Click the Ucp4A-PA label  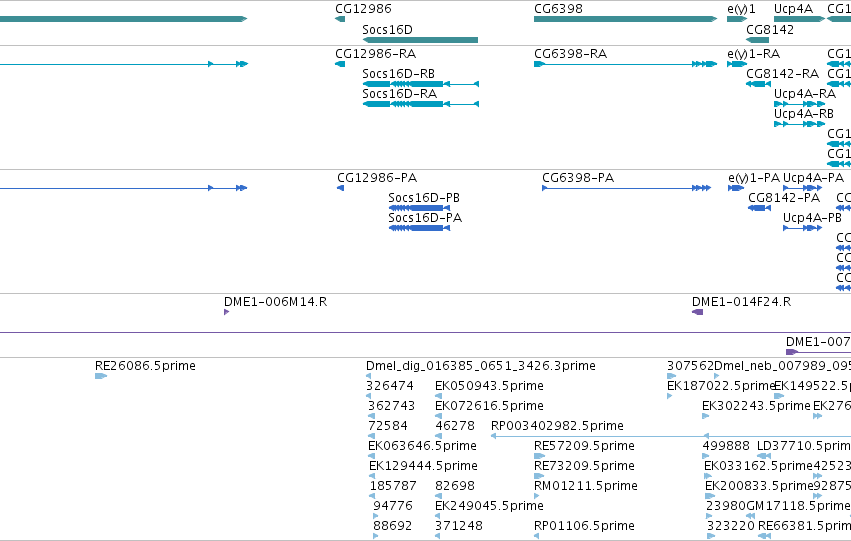(x=814, y=178)
